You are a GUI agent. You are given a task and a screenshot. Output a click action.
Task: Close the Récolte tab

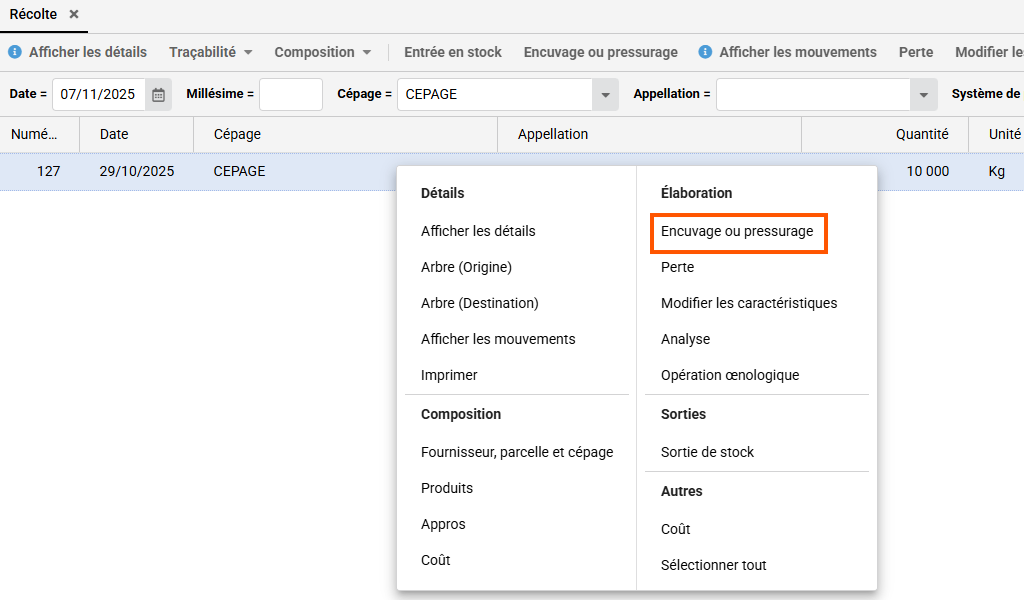[x=74, y=15]
